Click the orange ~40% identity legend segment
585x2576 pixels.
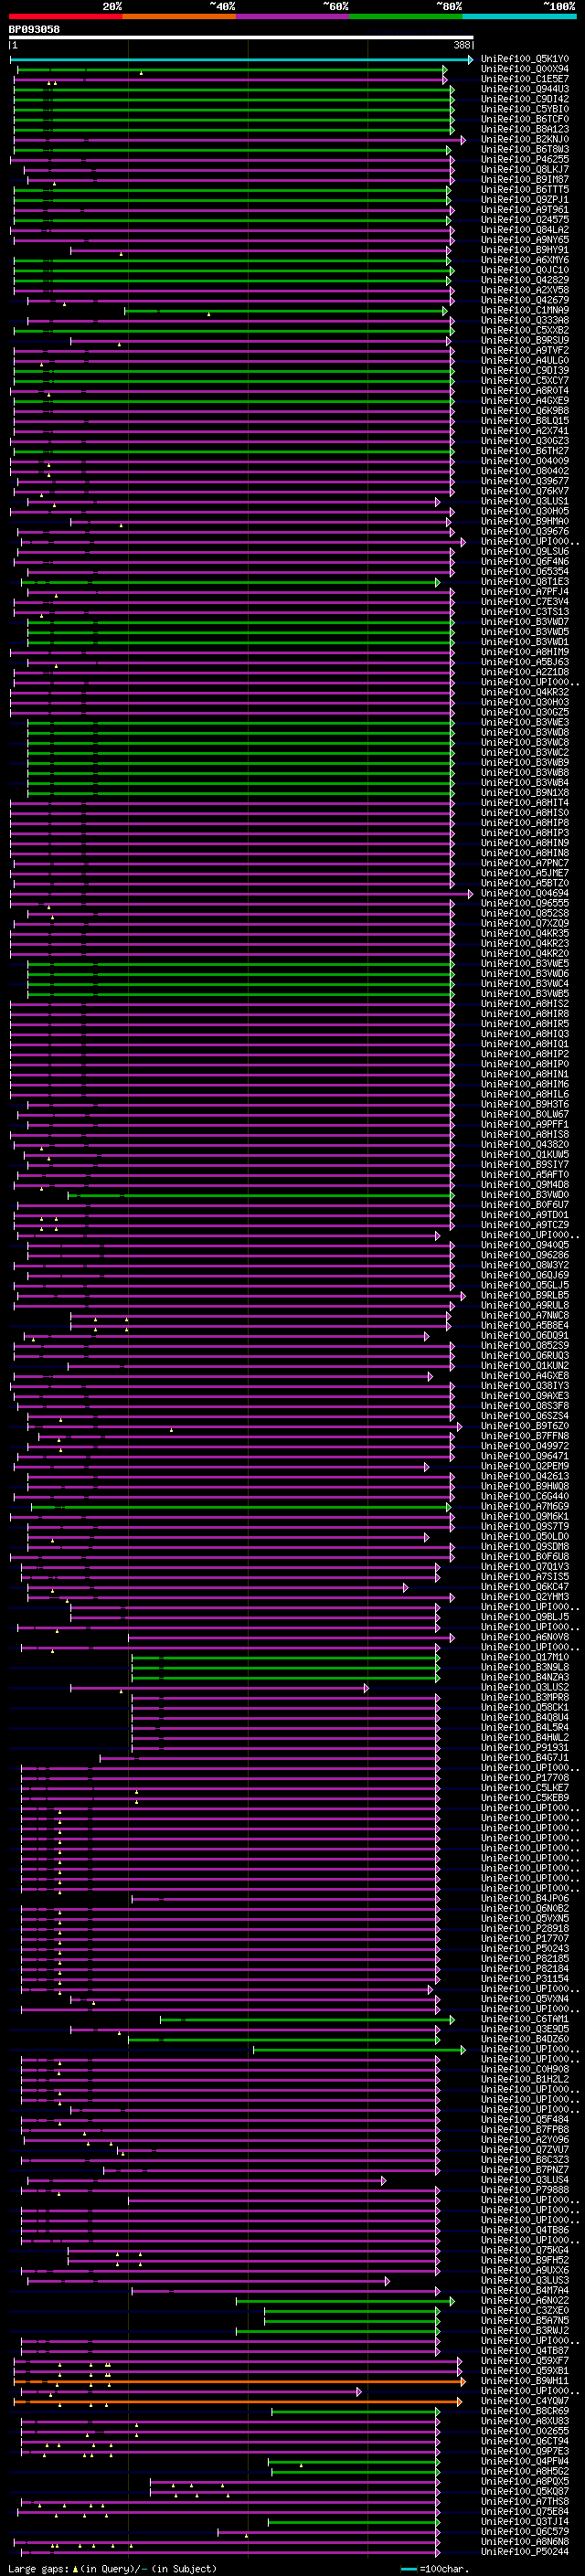pyautogui.click(x=179, y=16)
